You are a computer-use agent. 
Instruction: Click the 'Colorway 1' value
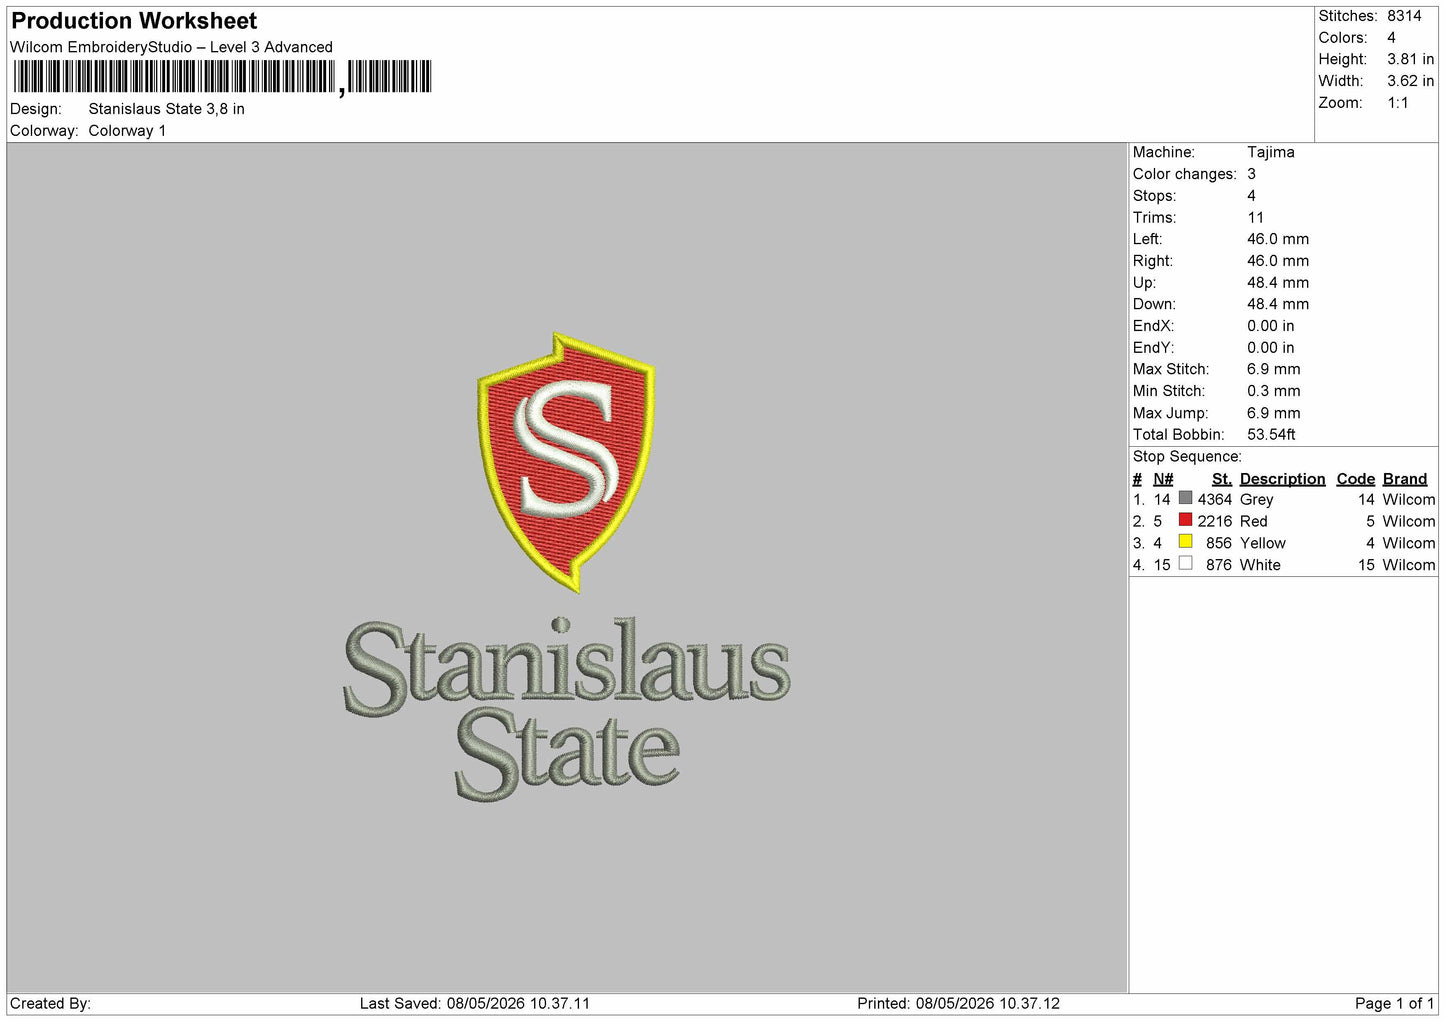(127, 131)
